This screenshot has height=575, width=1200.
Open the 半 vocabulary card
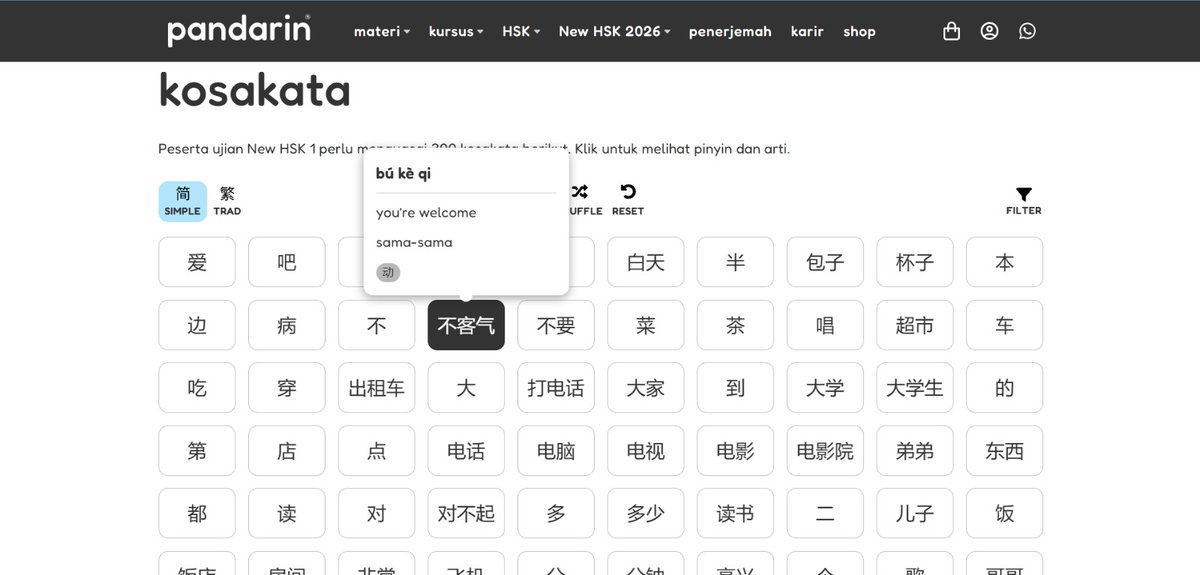735,262
